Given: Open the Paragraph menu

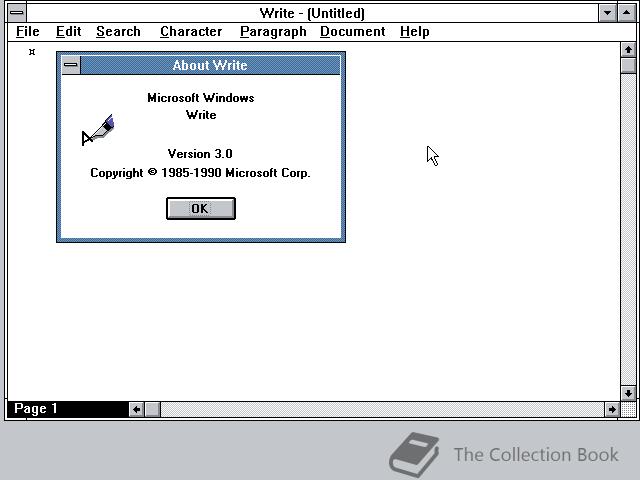Looking at the screenshot, I should tap(273, 31).
